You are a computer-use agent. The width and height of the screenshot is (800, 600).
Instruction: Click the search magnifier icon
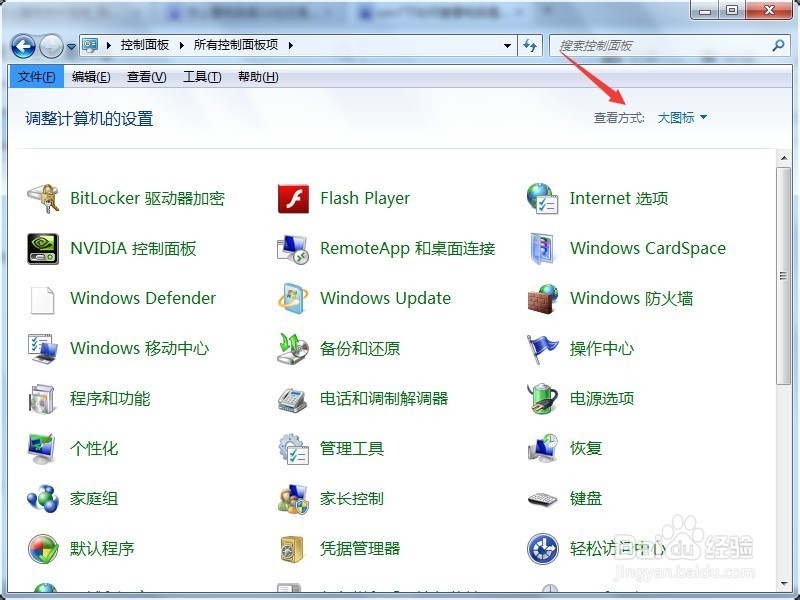pos(778,45)
